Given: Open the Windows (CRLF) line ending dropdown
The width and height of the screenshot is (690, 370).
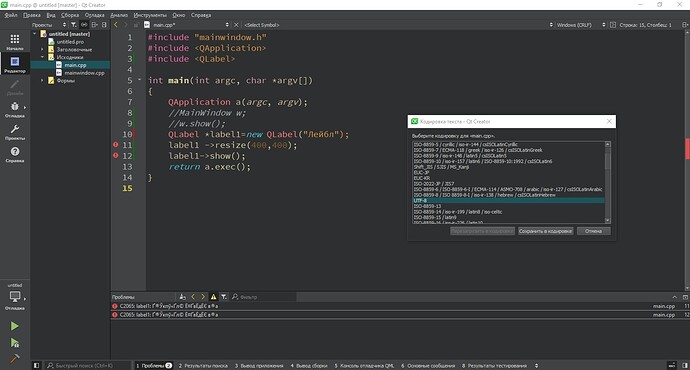Looking at the screenshot, I should point(577,25).
